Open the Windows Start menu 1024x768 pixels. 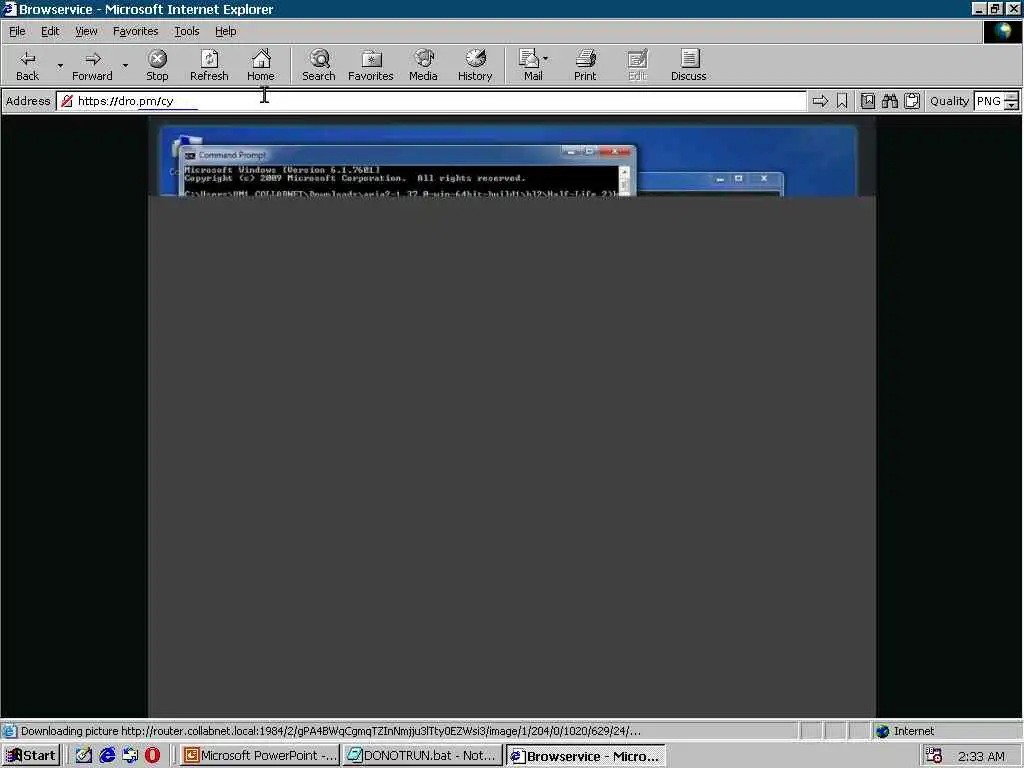click(x=31, y=756)
